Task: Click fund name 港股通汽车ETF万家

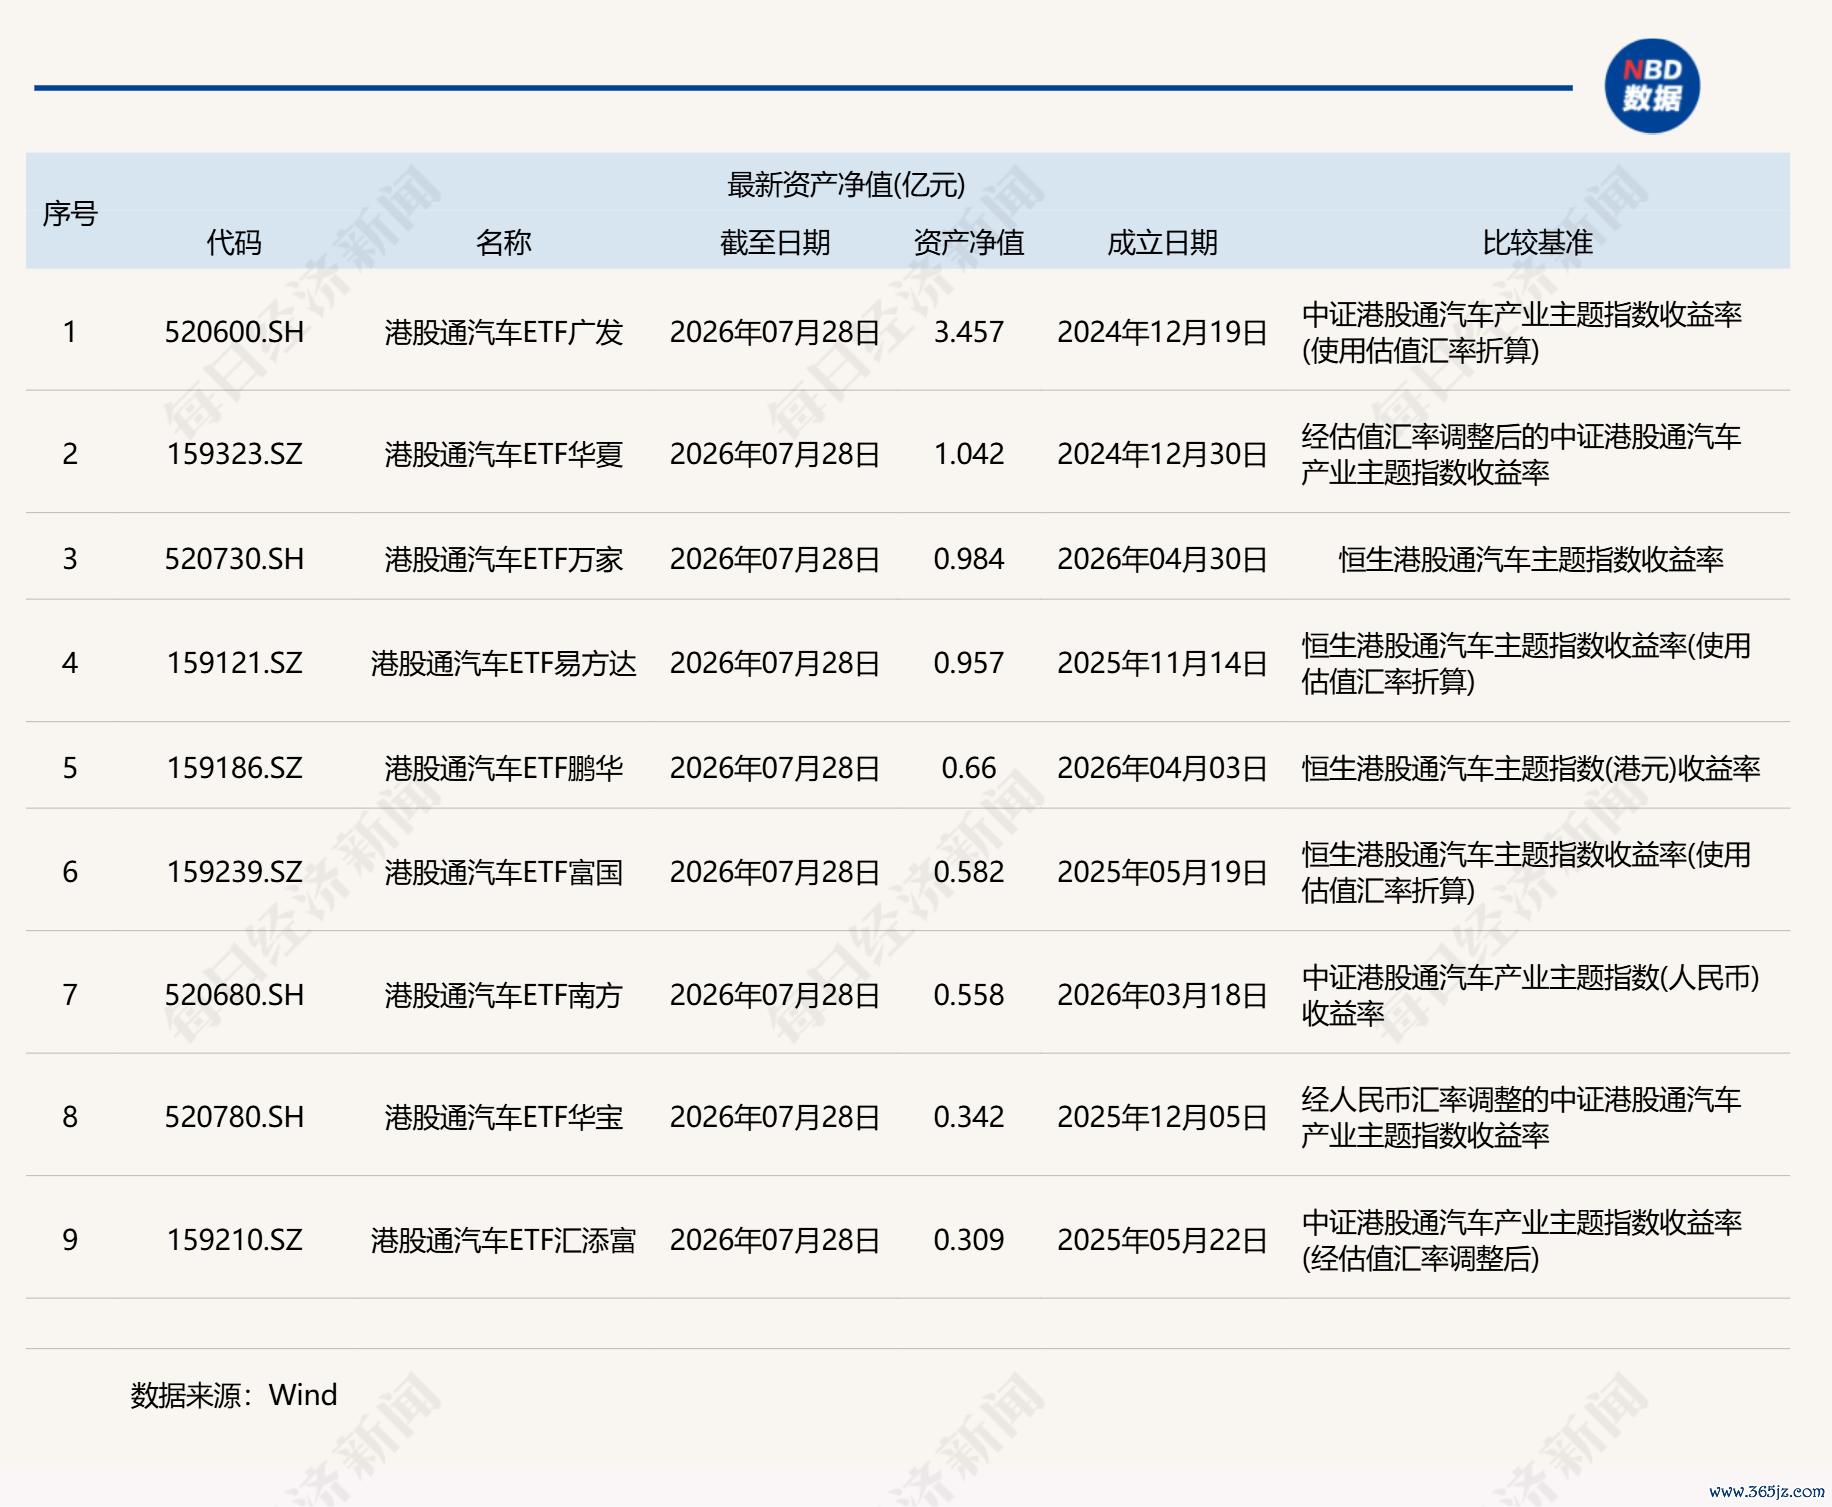Action: click(504, 558)
